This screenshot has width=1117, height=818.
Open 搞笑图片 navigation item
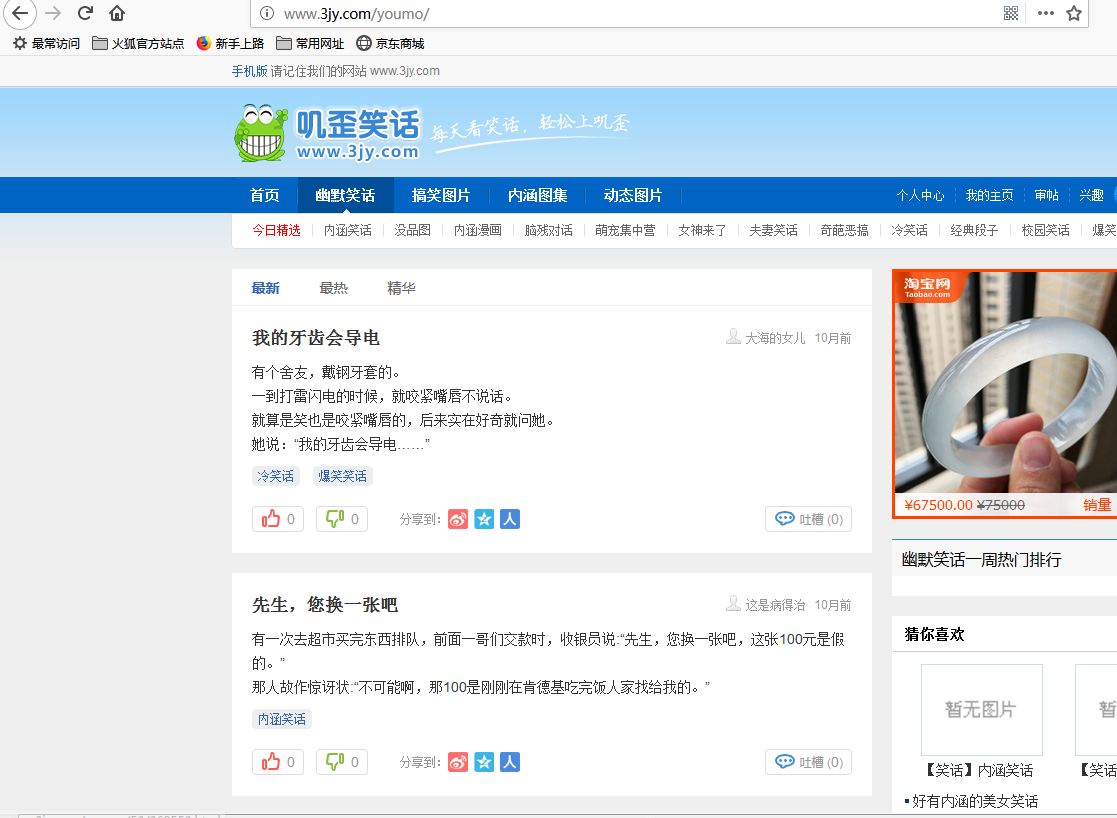(441, 195)
